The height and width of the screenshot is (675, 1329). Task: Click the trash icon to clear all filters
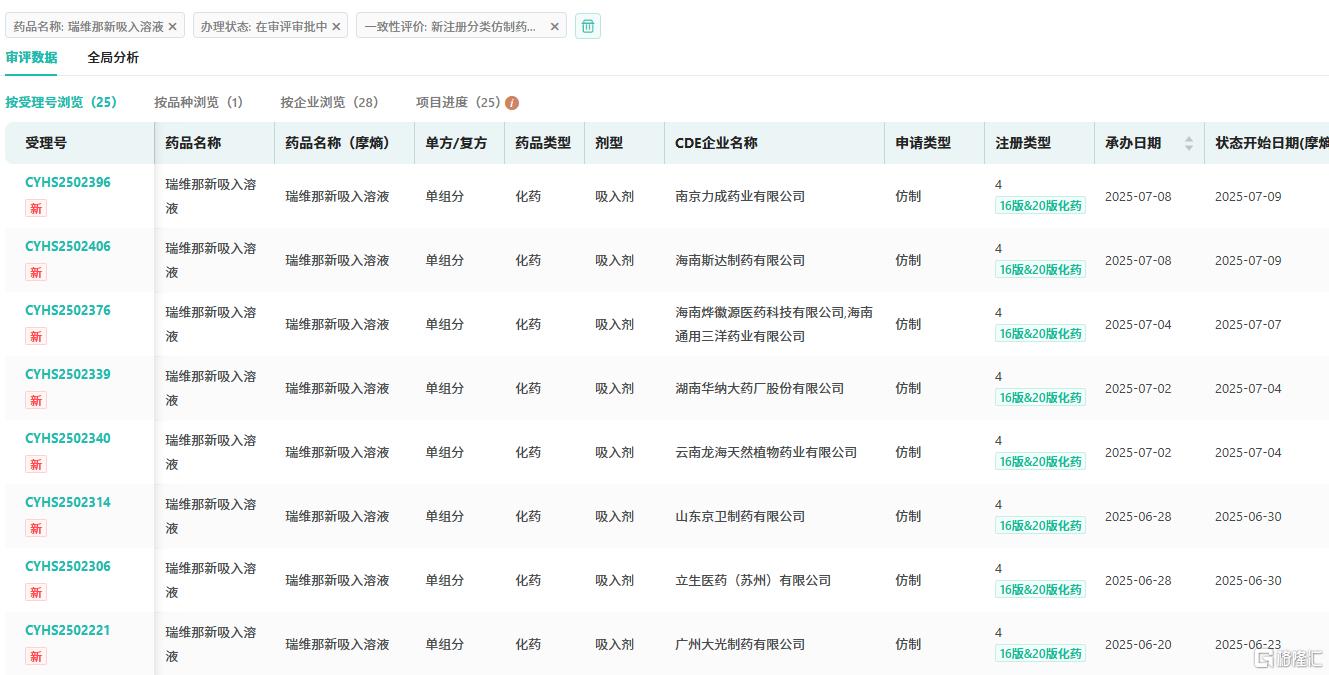tap(588, 26)
